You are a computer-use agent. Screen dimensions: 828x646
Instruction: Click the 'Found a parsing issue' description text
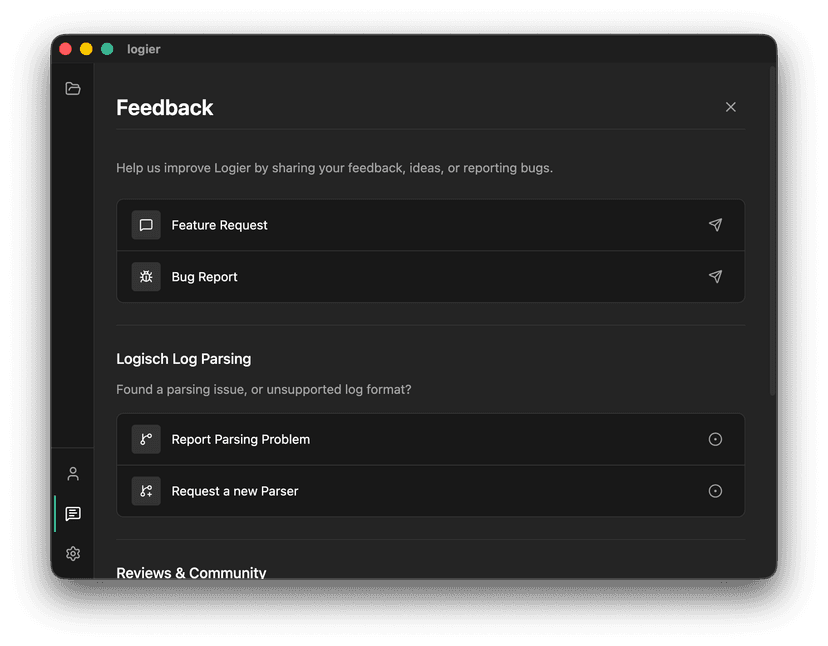click(x=264, y=390)
